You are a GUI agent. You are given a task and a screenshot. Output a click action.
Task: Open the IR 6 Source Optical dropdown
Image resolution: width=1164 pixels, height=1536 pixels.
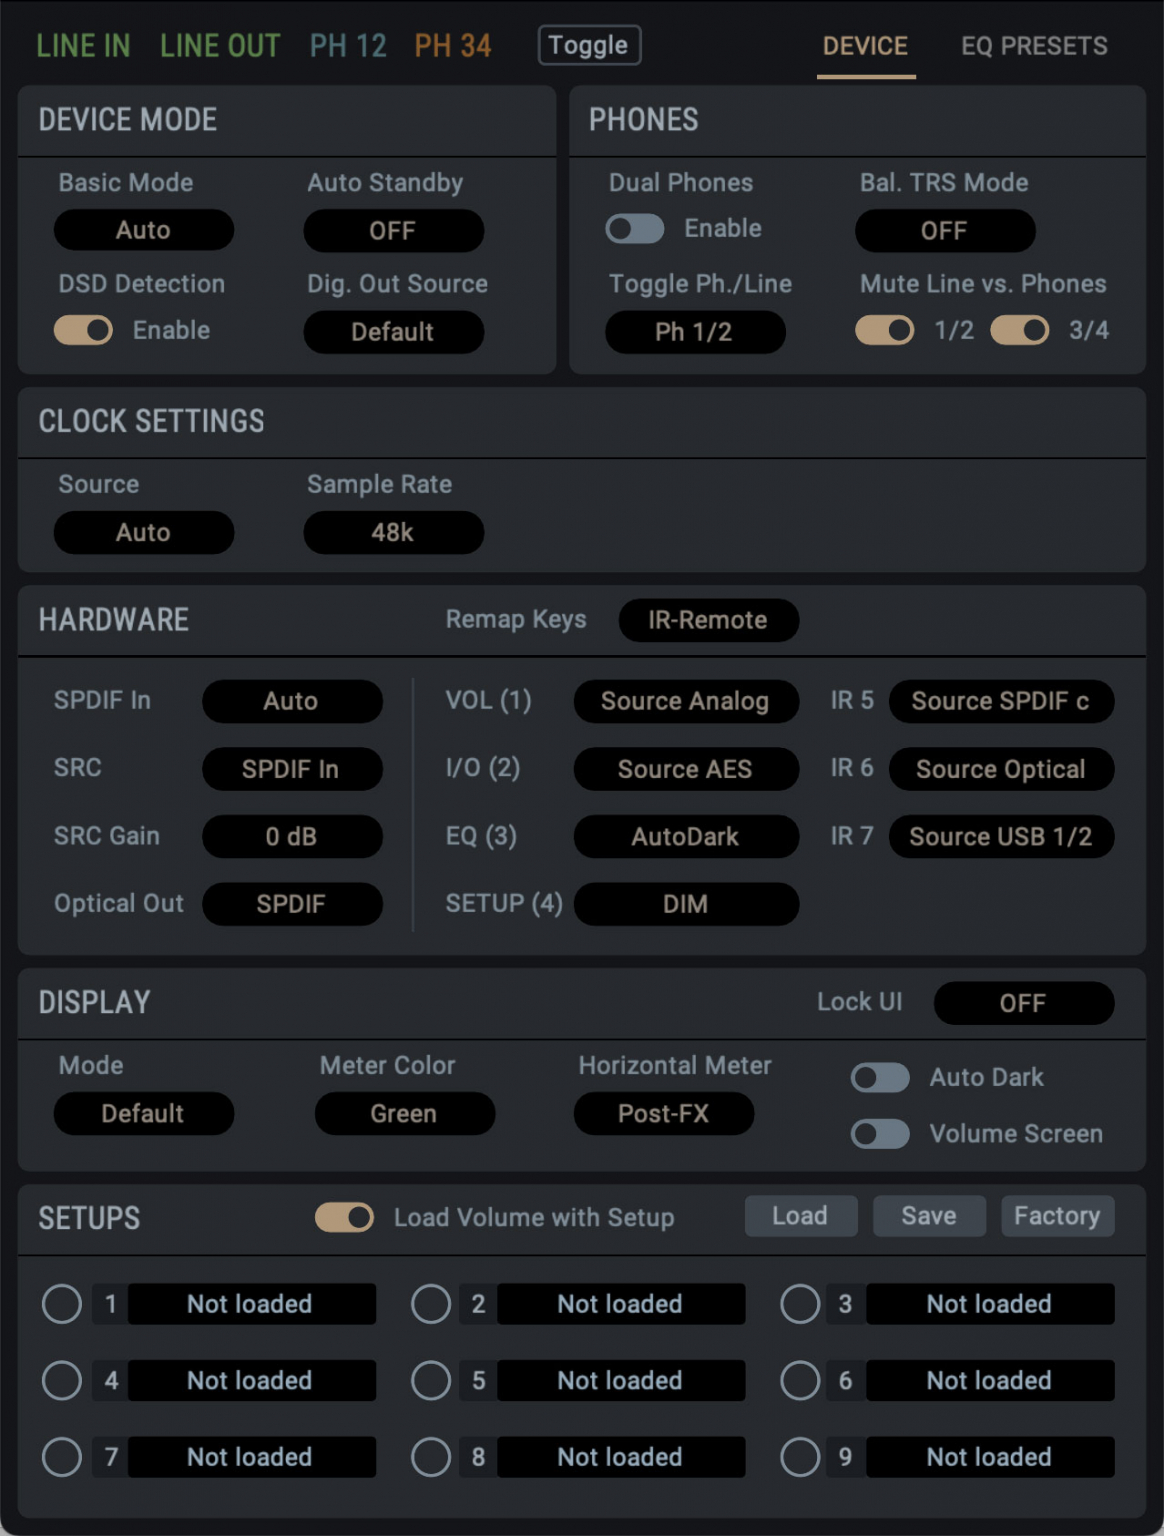click(x=1001, y=769)
